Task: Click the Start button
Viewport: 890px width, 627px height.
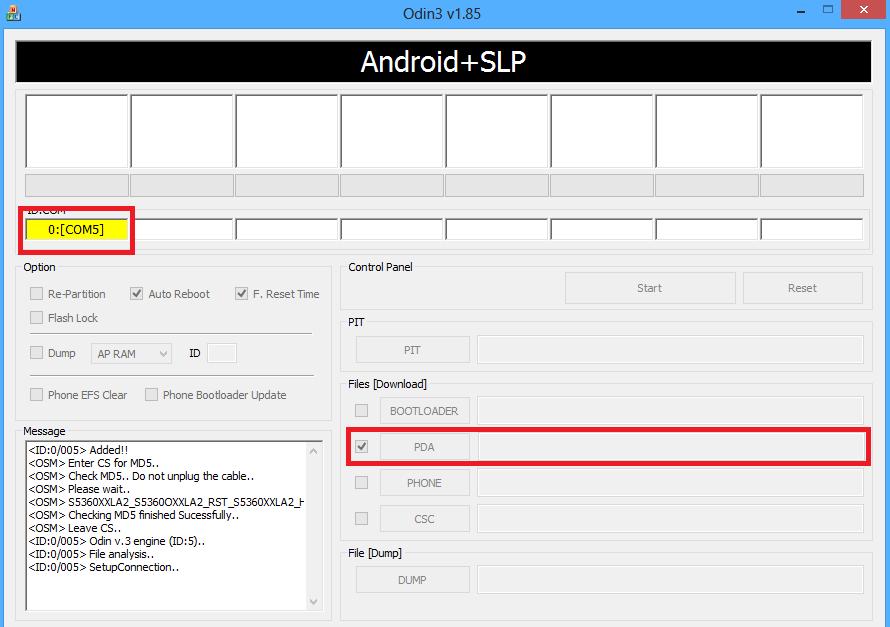Action: 650,288
